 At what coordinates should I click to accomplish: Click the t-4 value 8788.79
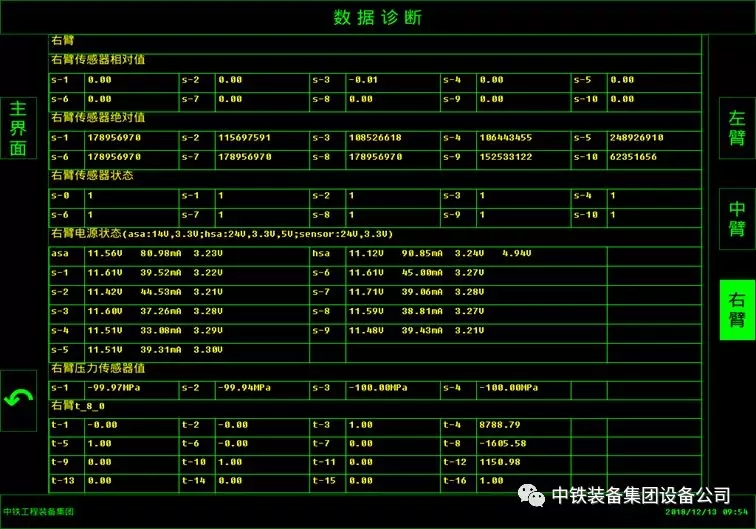(500, 424)
